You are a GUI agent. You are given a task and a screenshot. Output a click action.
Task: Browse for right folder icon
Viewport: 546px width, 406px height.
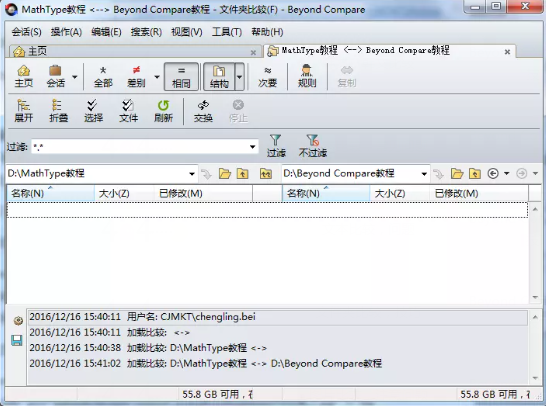(457, 173)
